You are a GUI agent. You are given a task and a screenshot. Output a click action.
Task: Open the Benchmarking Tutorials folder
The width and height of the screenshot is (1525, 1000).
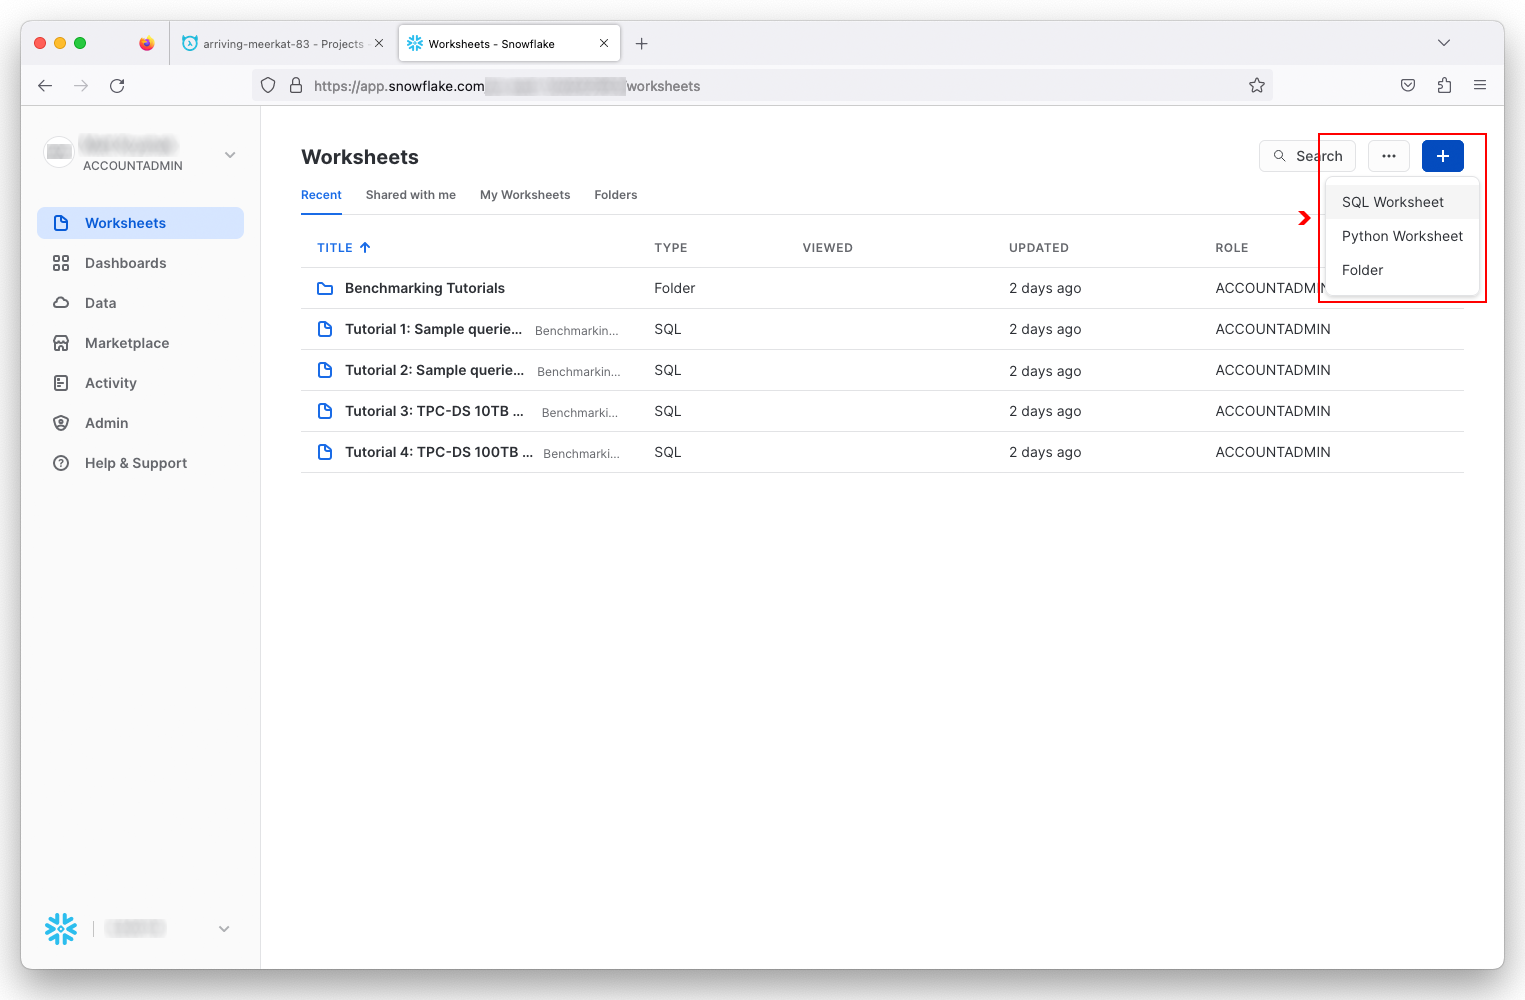(x=424, y=288)
